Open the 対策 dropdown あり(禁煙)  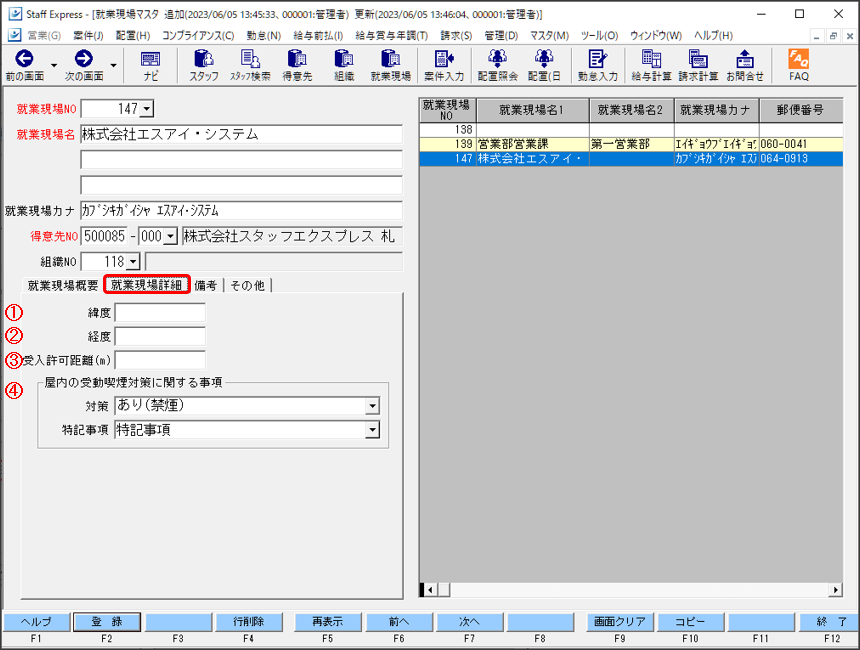[372, 406]
